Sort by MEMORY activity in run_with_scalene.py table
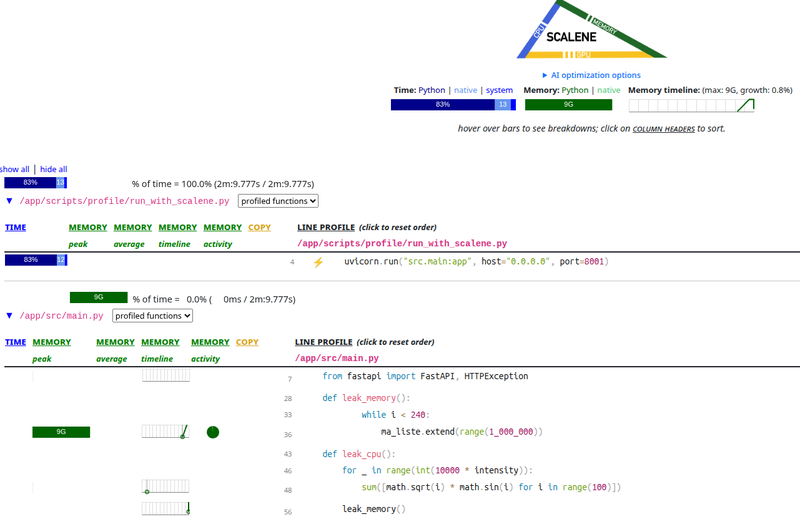The width and height of the screenshot is (800, 517). click(x=222, y=228)
